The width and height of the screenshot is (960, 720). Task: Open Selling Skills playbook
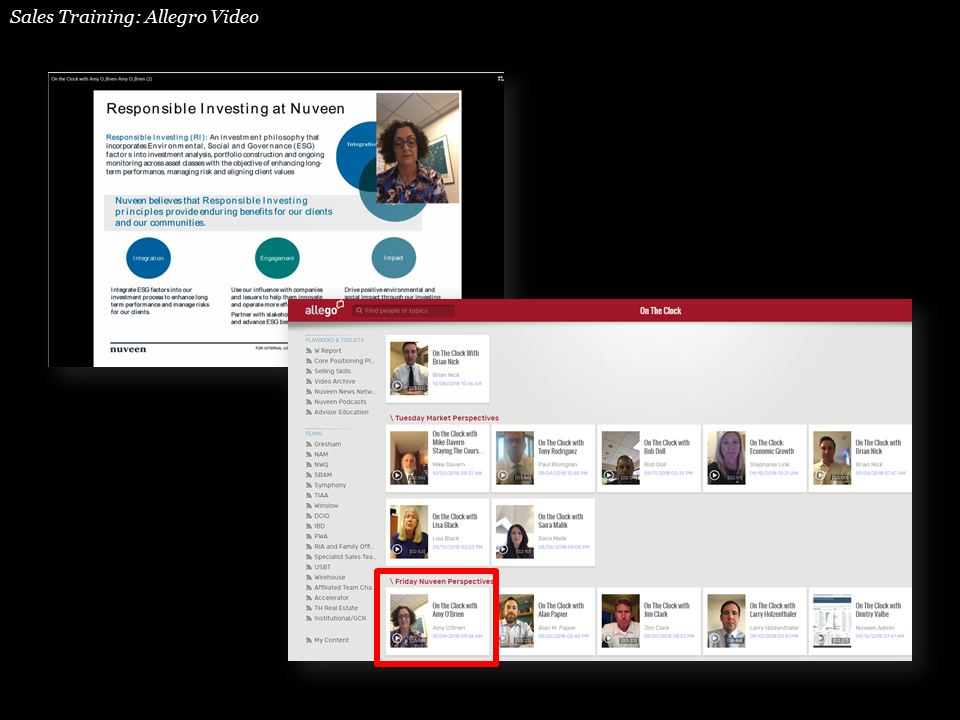tap(332, 371)
